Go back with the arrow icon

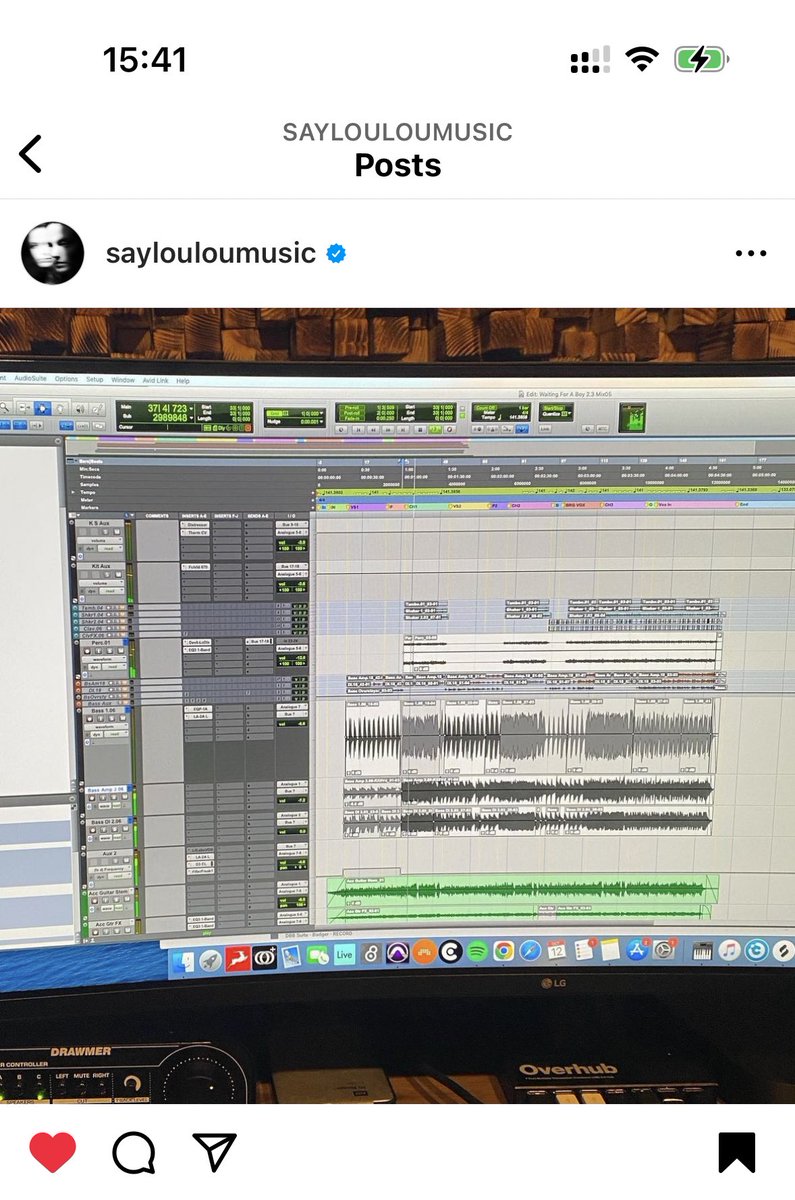31,154
